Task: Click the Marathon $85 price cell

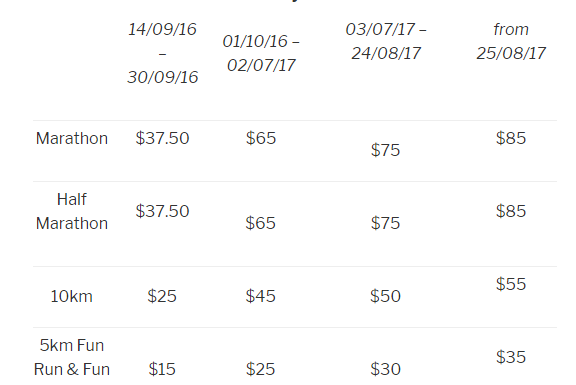Action: 511,138
